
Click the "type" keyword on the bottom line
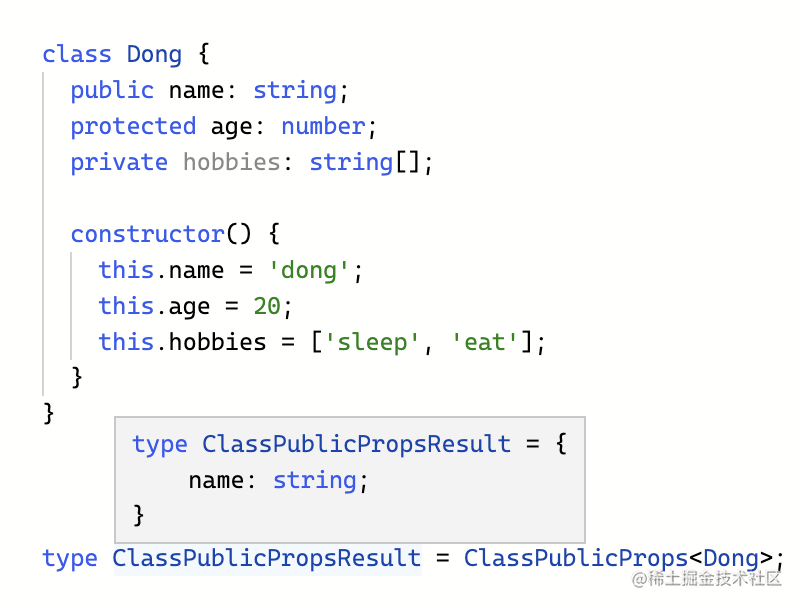70,558
